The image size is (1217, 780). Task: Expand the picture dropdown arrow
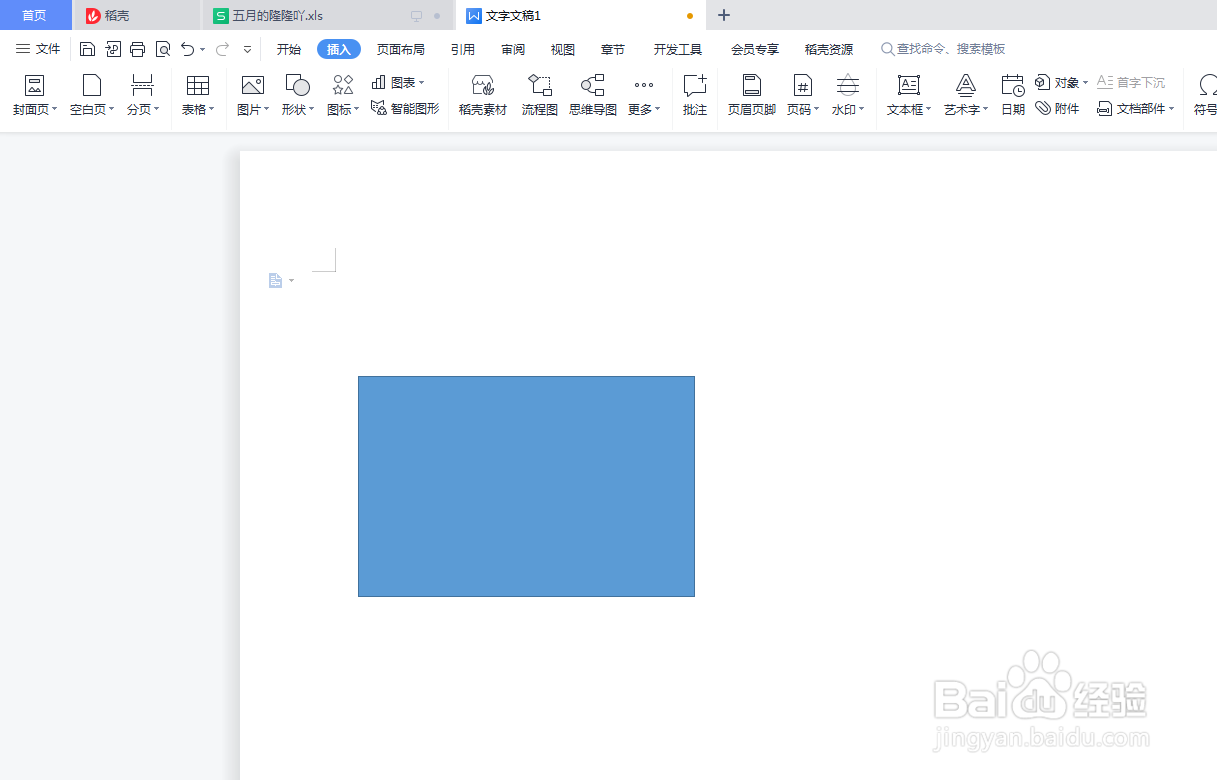[x=267, y=110]
